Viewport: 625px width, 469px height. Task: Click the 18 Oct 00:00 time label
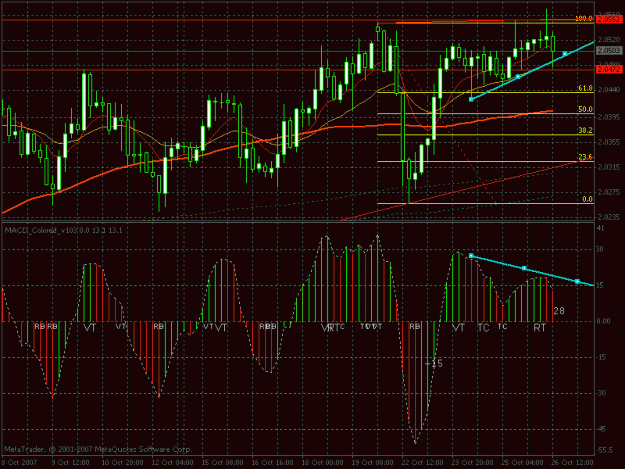[x=322, y=462]
